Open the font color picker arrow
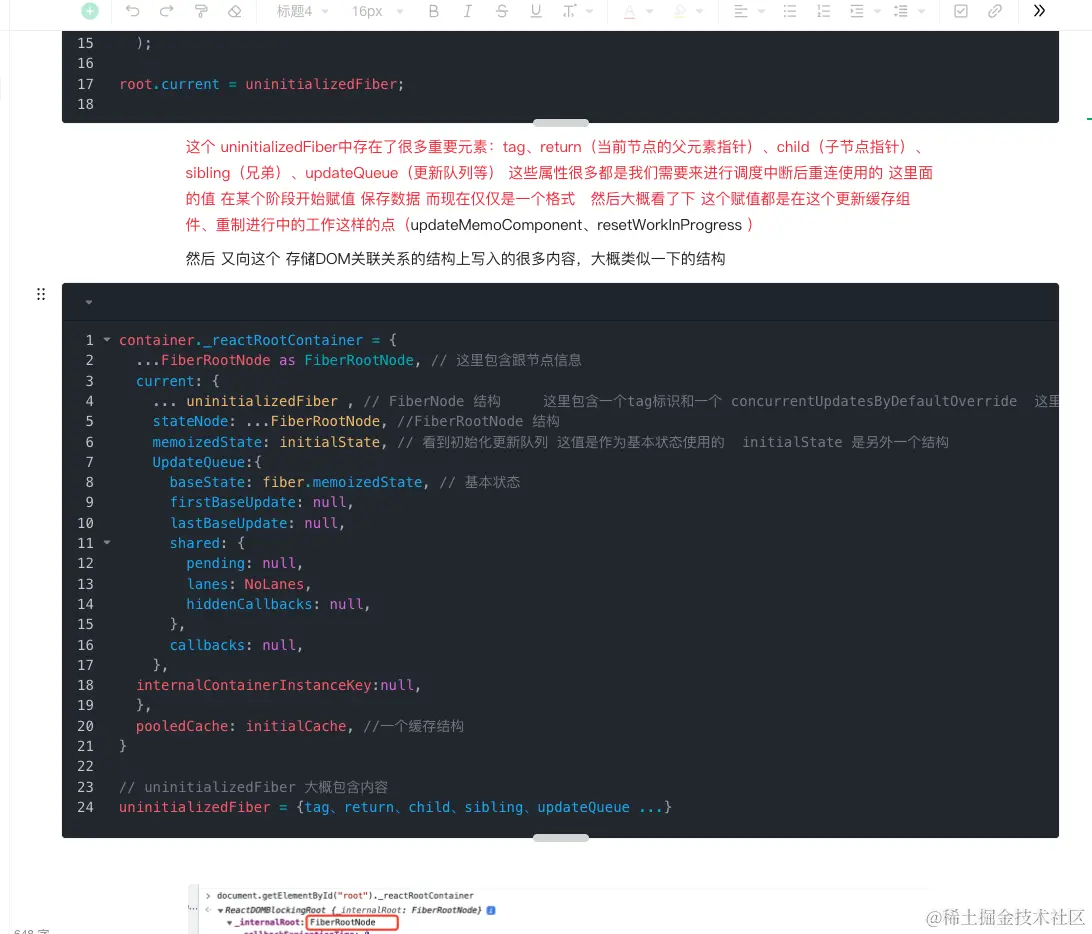1092x934 pixels. 649,11
